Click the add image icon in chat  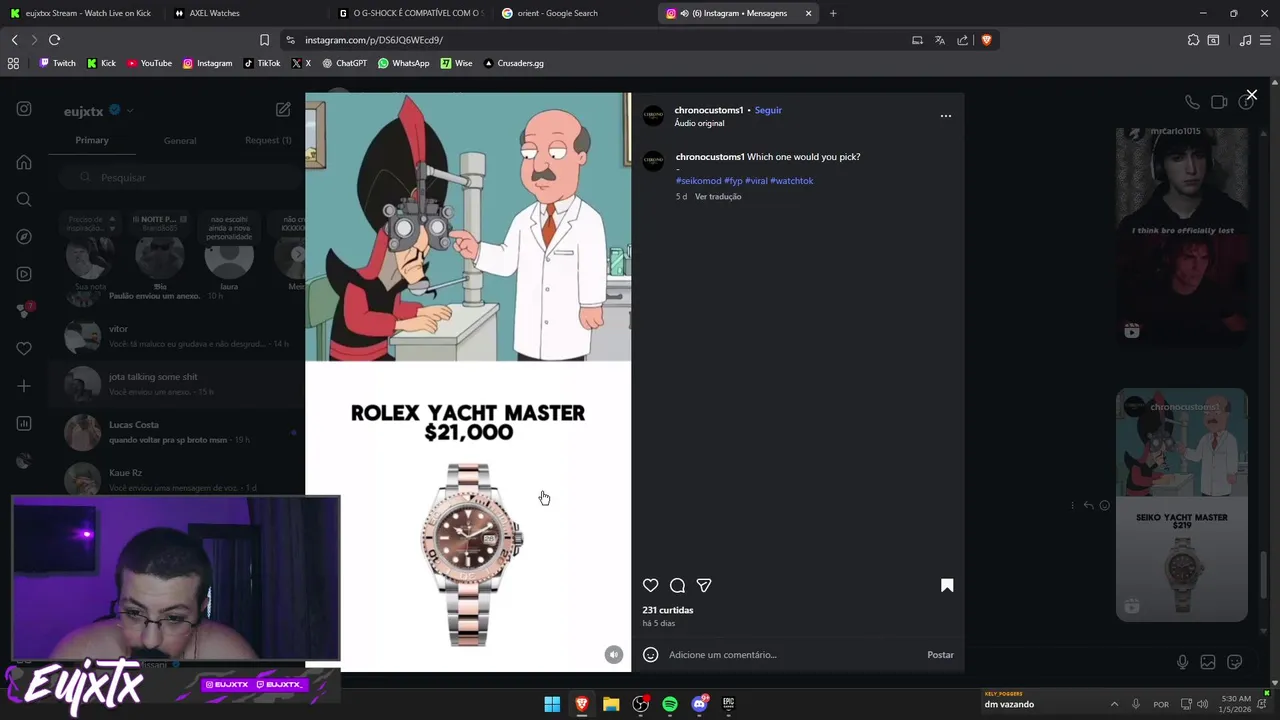pos(1208,662)
